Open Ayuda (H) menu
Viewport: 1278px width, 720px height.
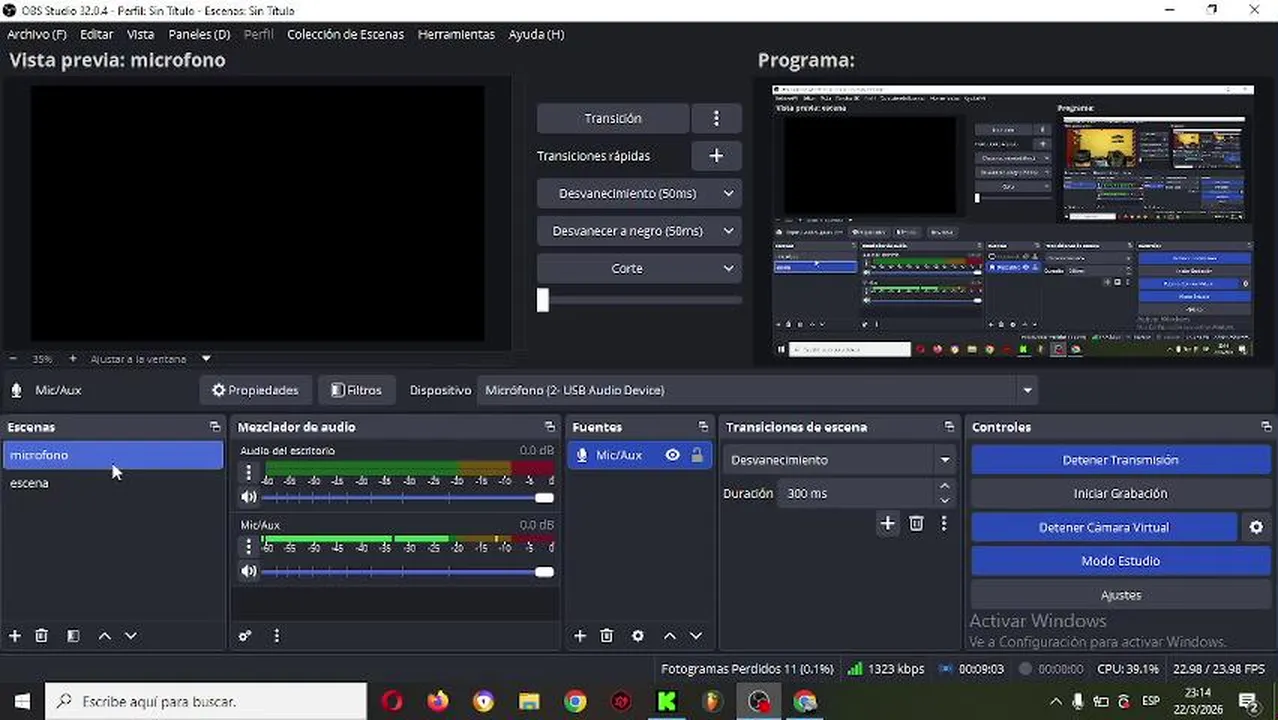click(536, 34)
